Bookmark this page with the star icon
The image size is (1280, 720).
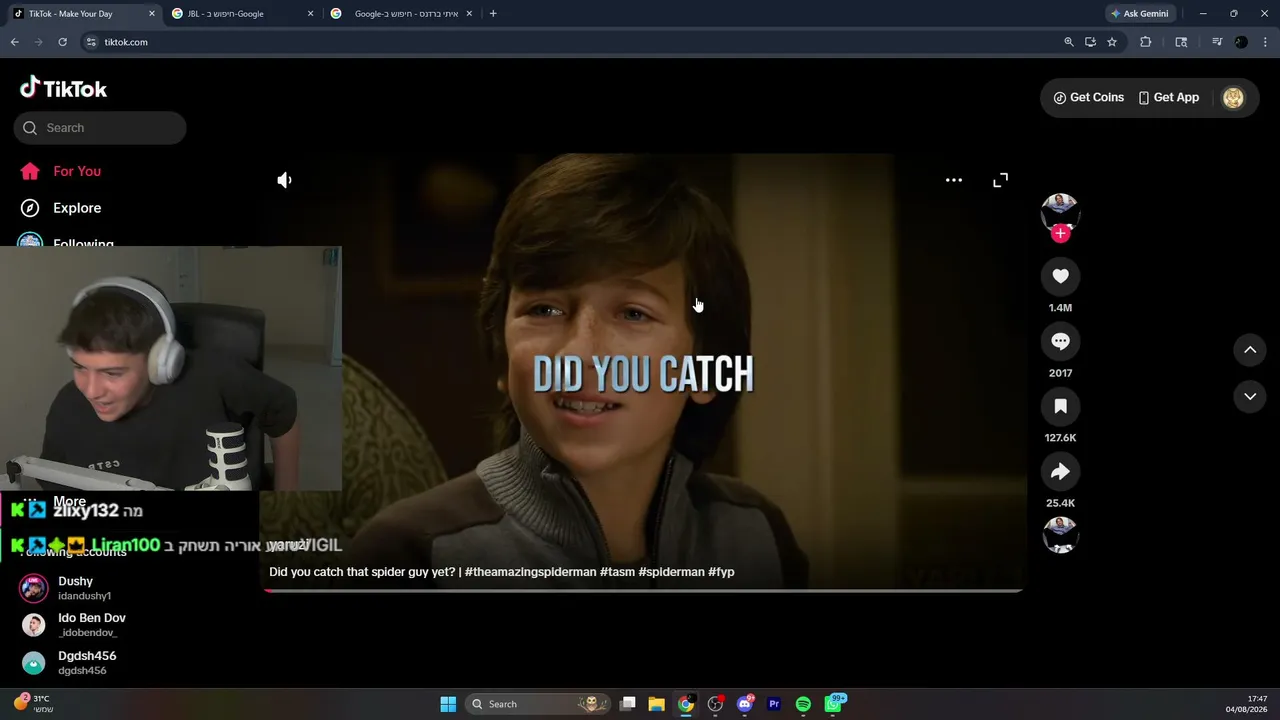1112,42
